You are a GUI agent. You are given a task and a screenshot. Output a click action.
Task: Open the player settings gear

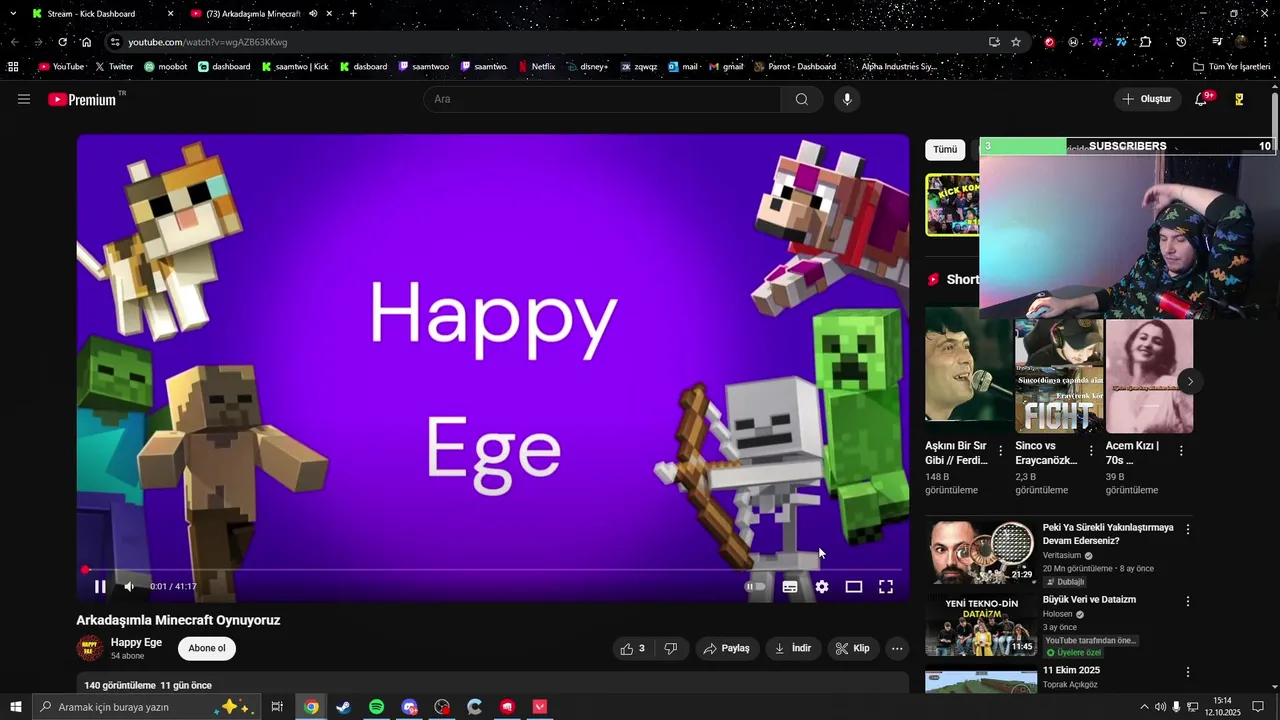click(822, 587)
